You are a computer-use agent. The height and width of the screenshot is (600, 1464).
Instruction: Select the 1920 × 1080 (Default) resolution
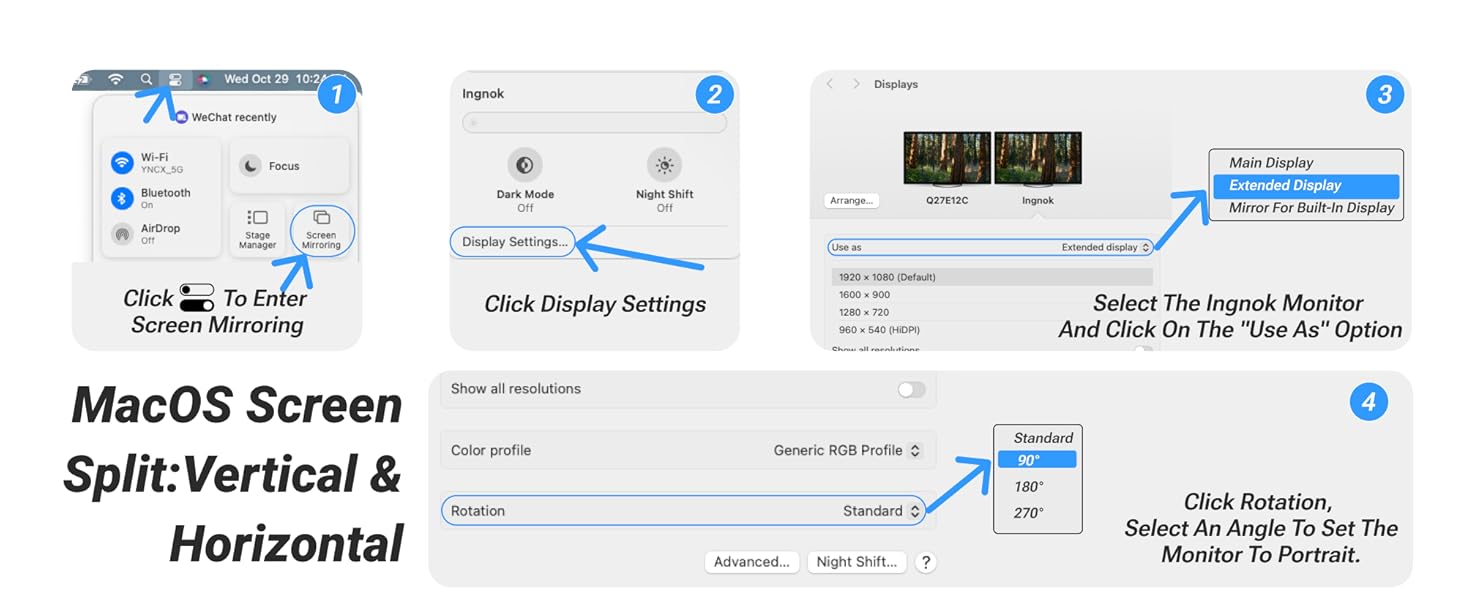992,277
